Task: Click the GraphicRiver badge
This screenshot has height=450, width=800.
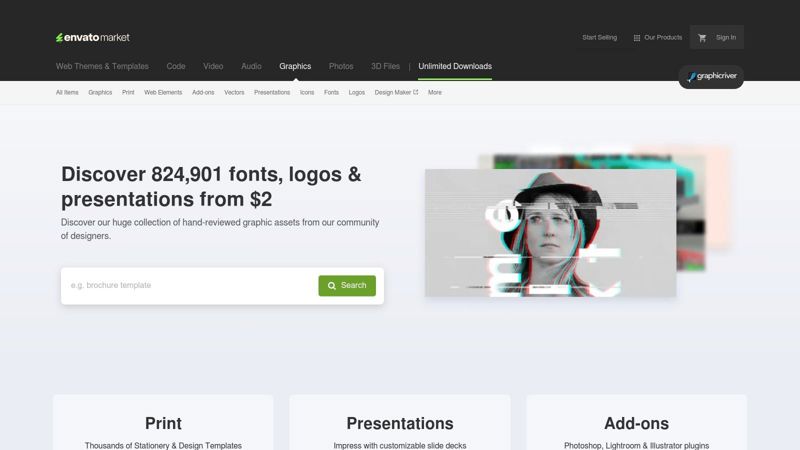Action: coord(711,77)
